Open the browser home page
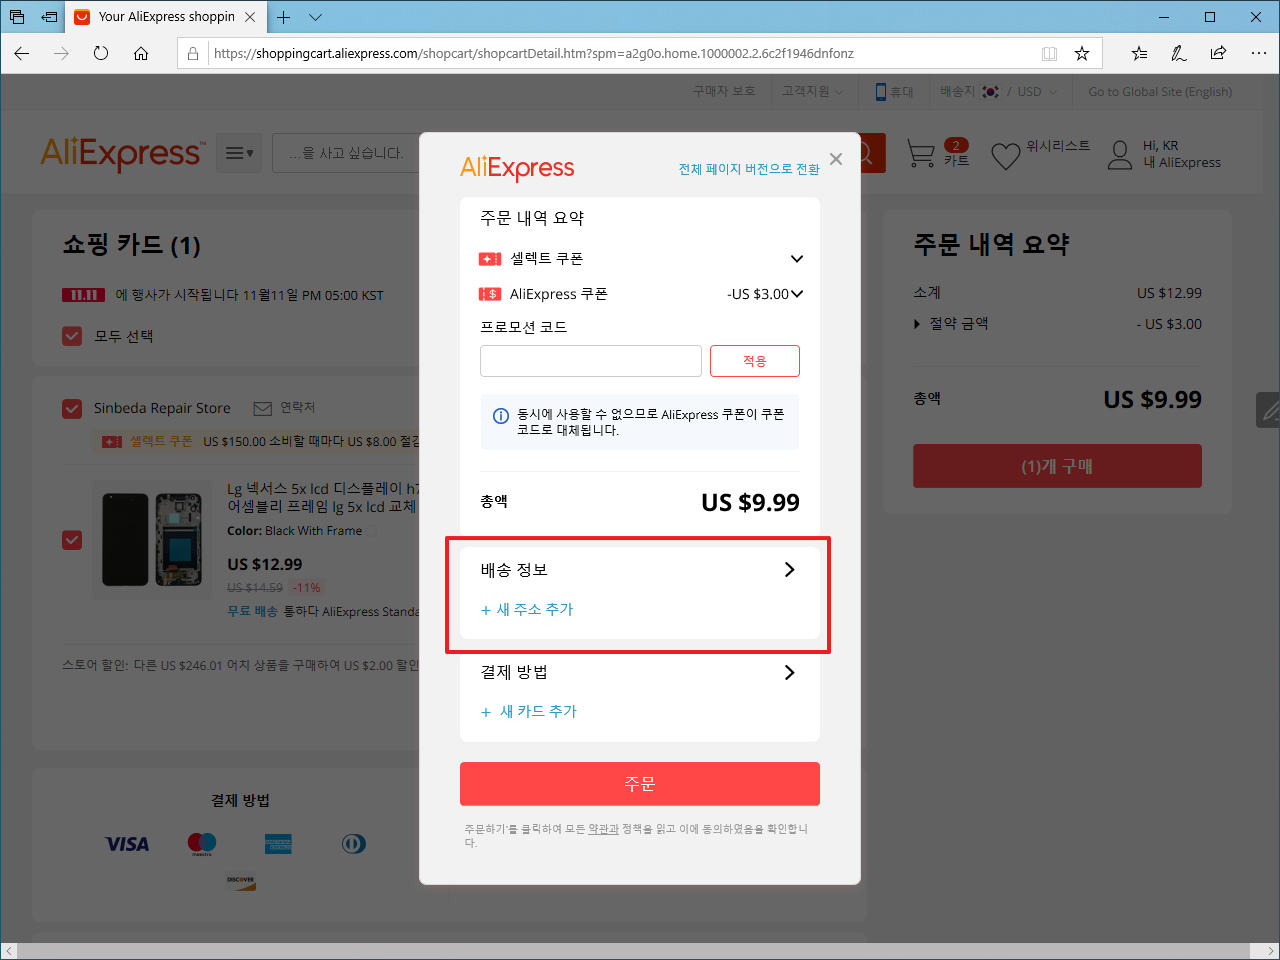The width and height of the screenshot is (1280, 960). coord(141,53)
